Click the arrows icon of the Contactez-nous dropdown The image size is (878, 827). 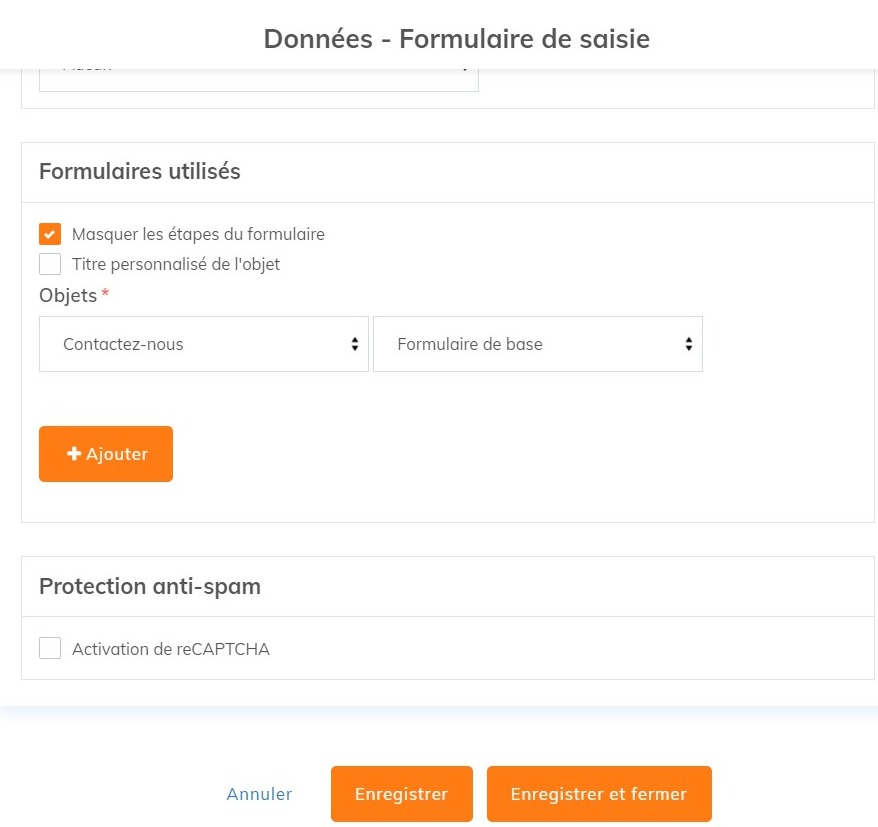354,344
